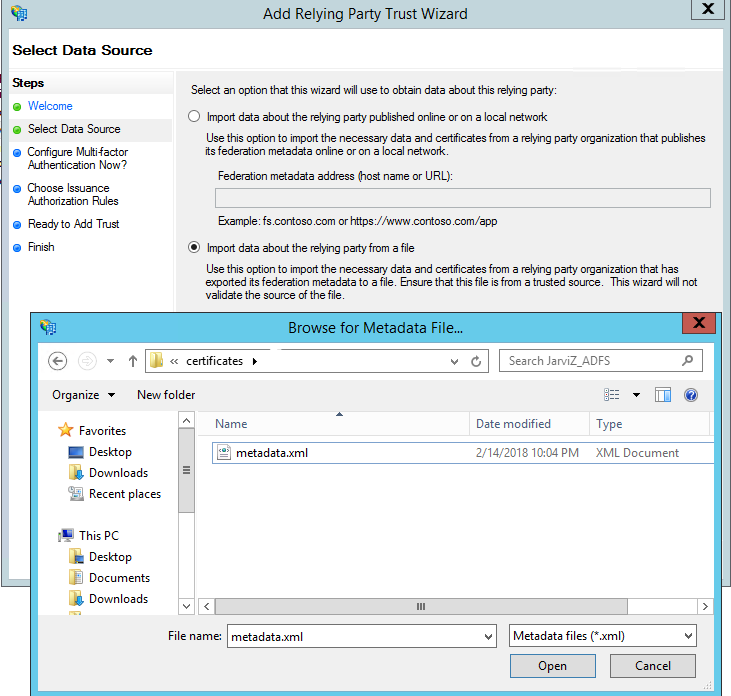
Task: Sort files by Type column
Action: point(649,424)
